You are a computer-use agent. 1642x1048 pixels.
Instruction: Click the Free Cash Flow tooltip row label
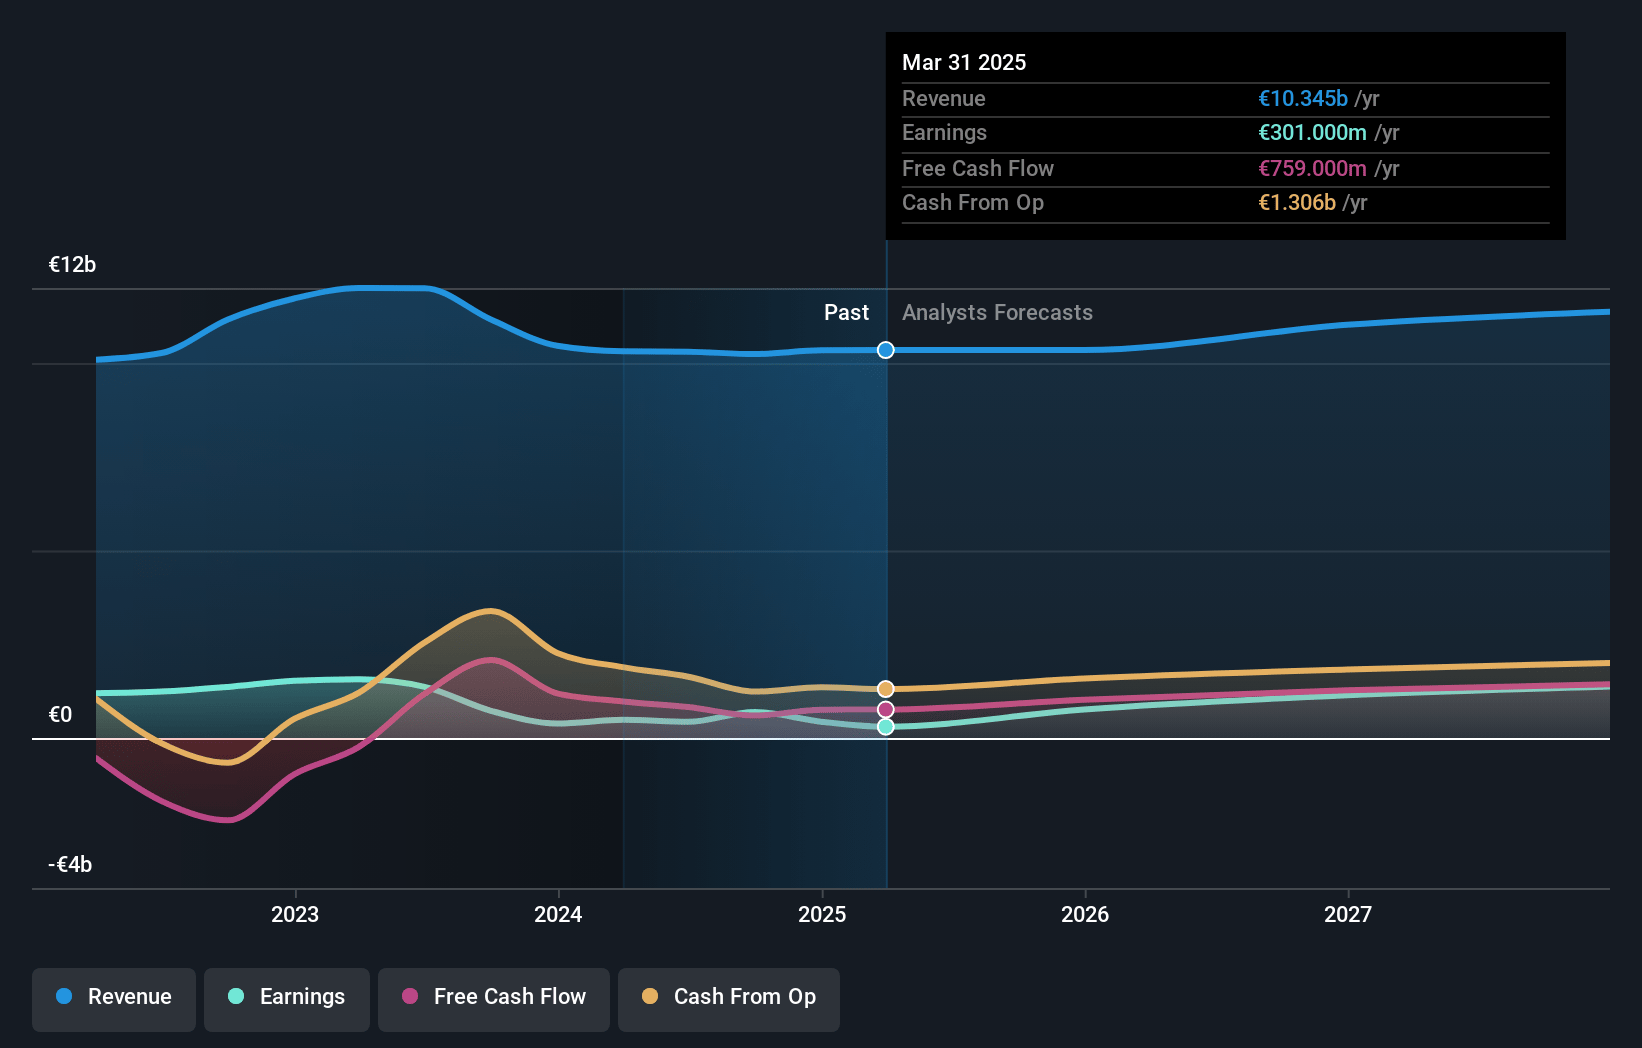tap(978, 169)
